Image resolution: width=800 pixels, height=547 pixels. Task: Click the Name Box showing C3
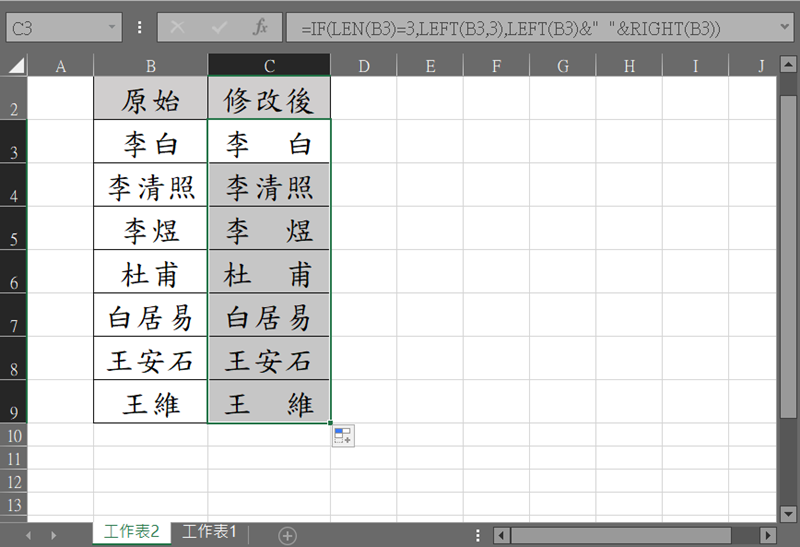(x=64, y=28)
